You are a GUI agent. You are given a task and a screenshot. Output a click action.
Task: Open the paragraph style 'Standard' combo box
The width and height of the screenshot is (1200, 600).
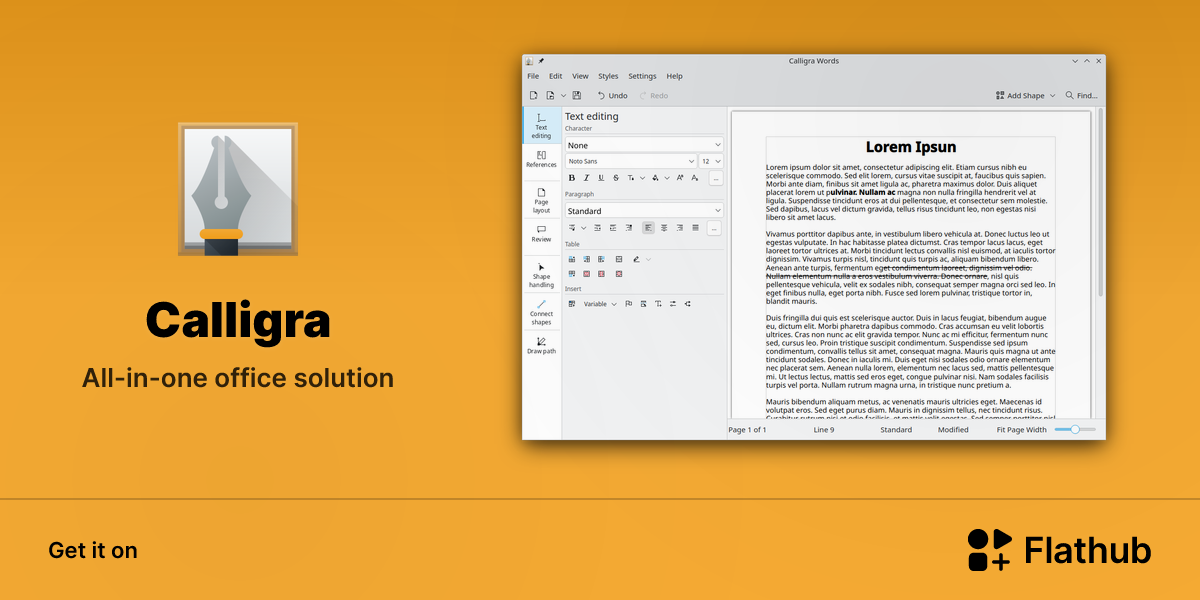tap(644, 211)
